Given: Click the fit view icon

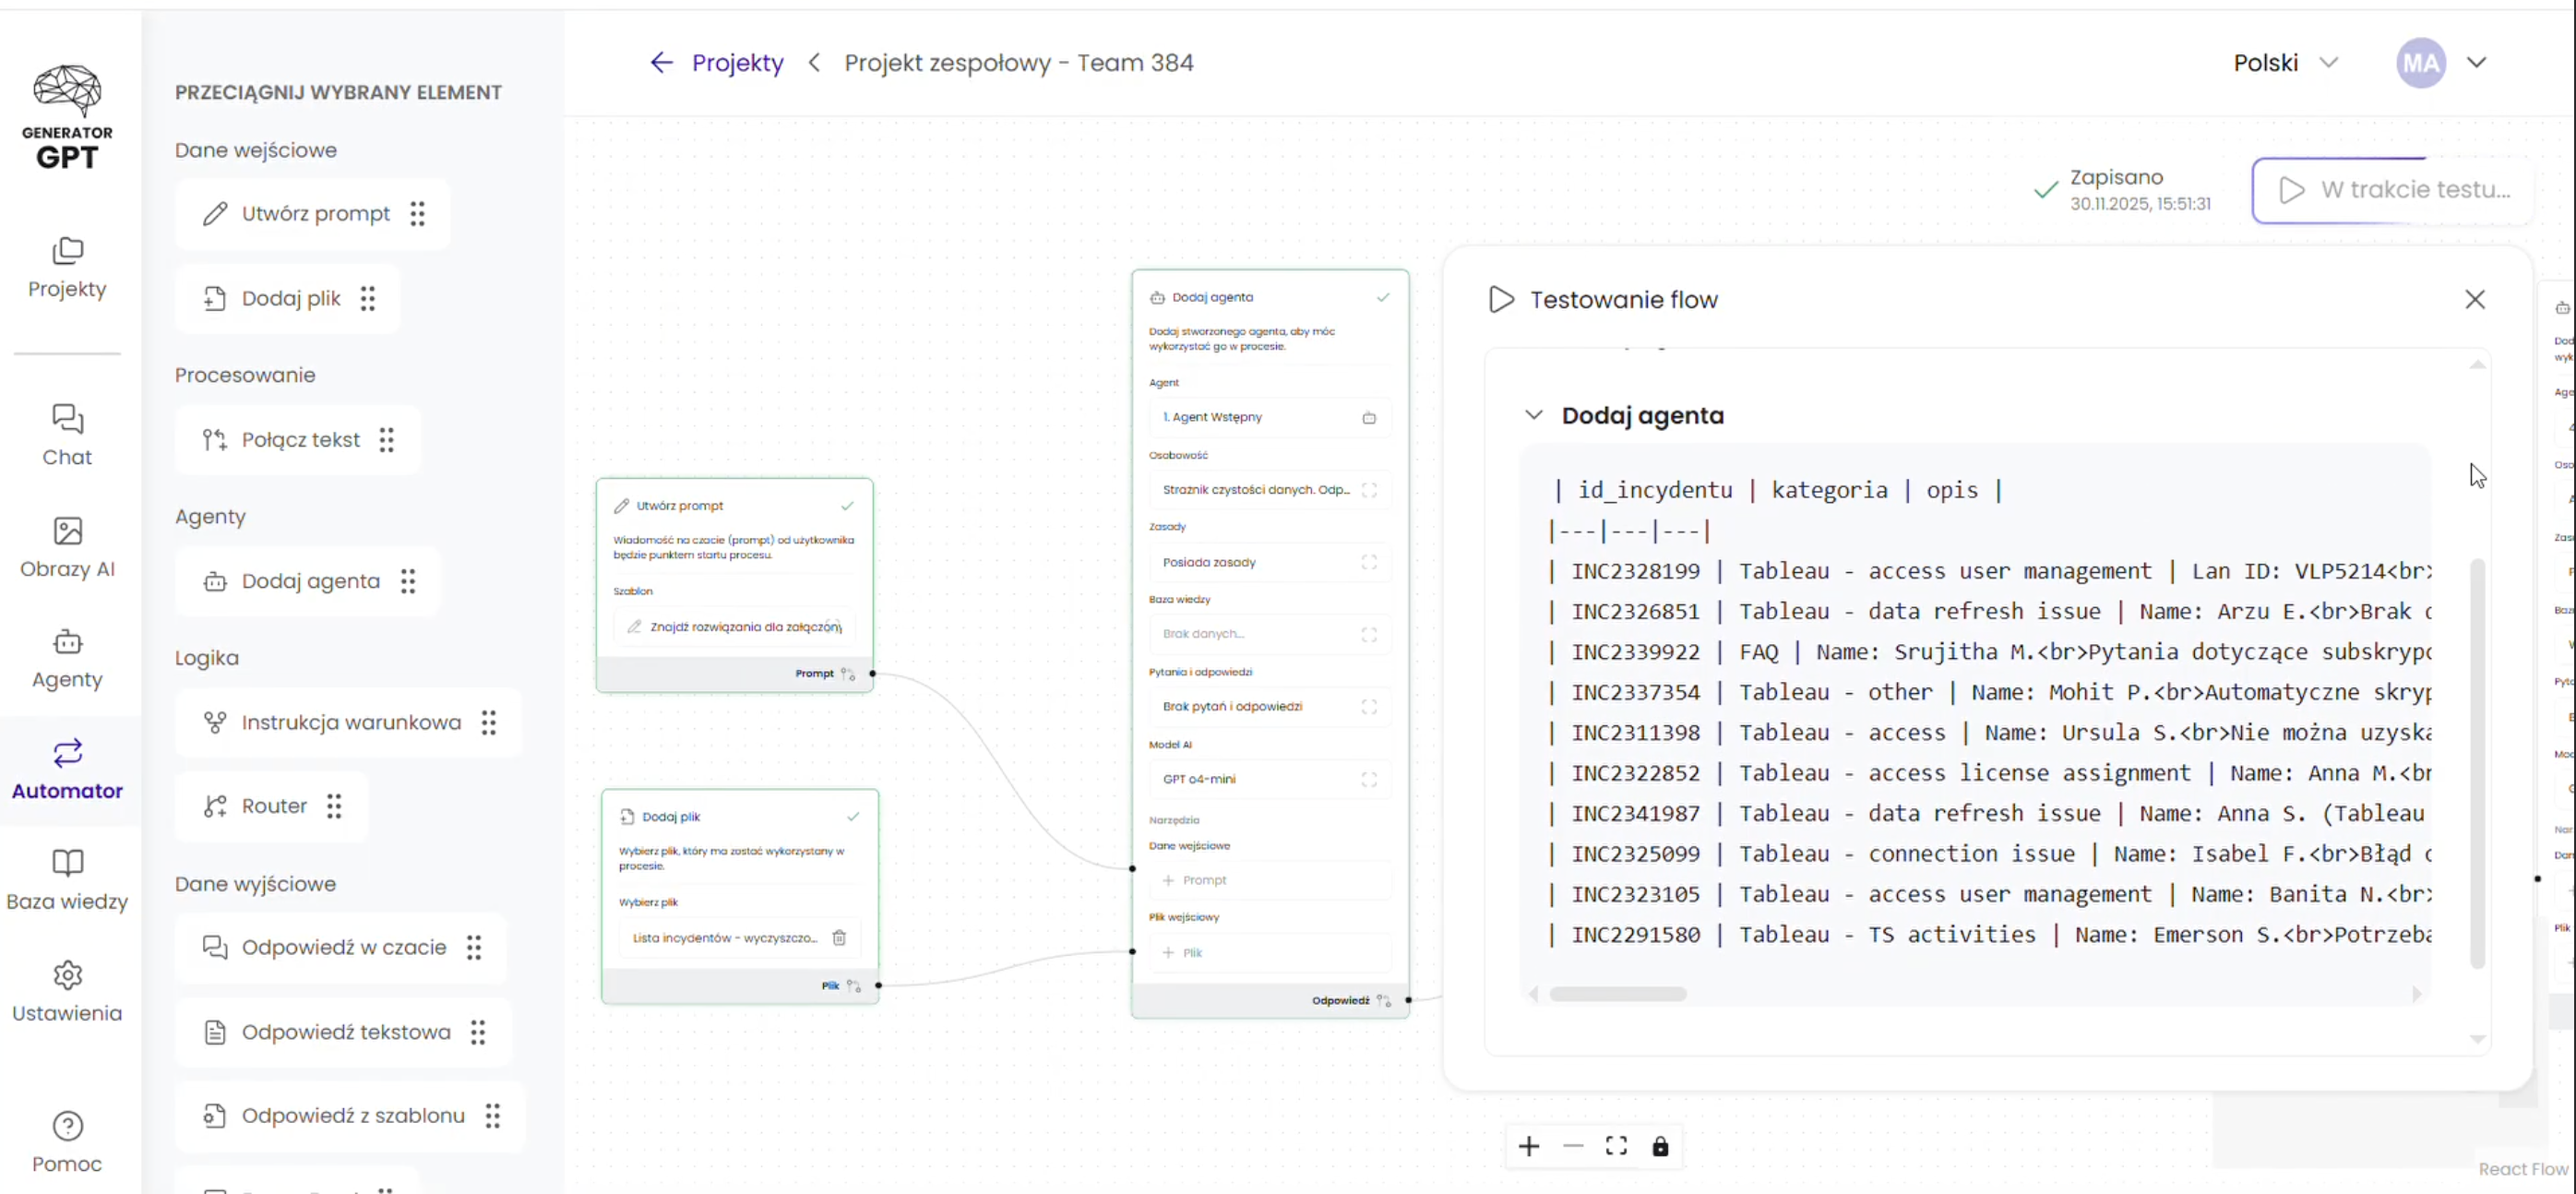Looking at the screenshot, I should (1616, 1146).
